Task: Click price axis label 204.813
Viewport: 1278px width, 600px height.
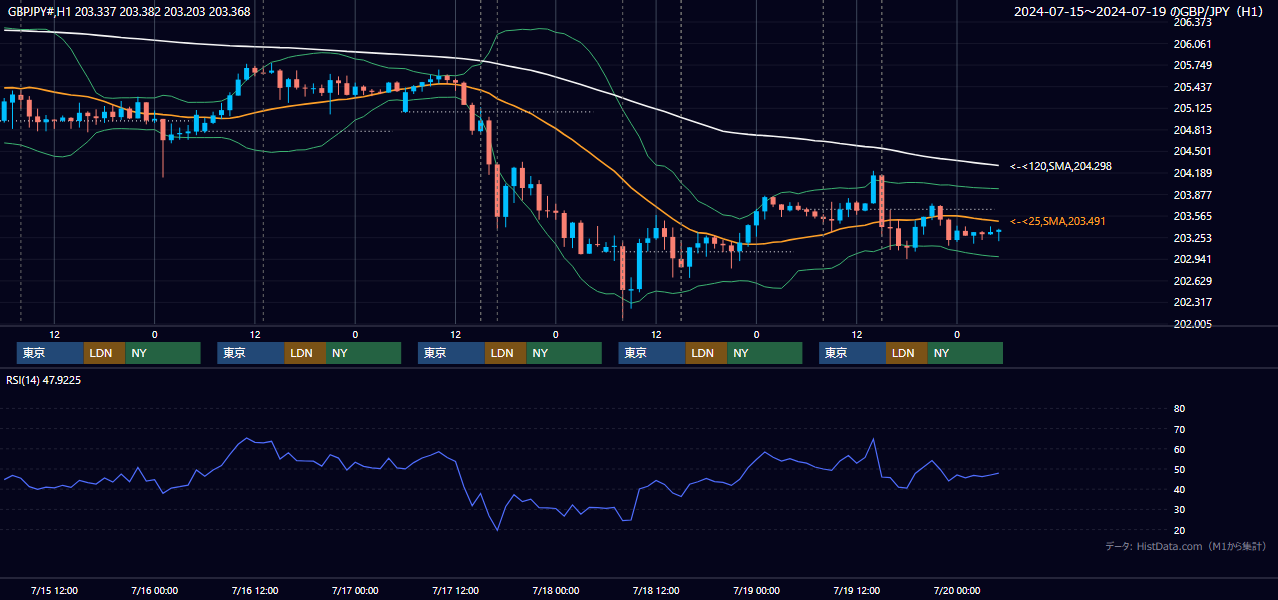Action: [x=1192, y=130]
